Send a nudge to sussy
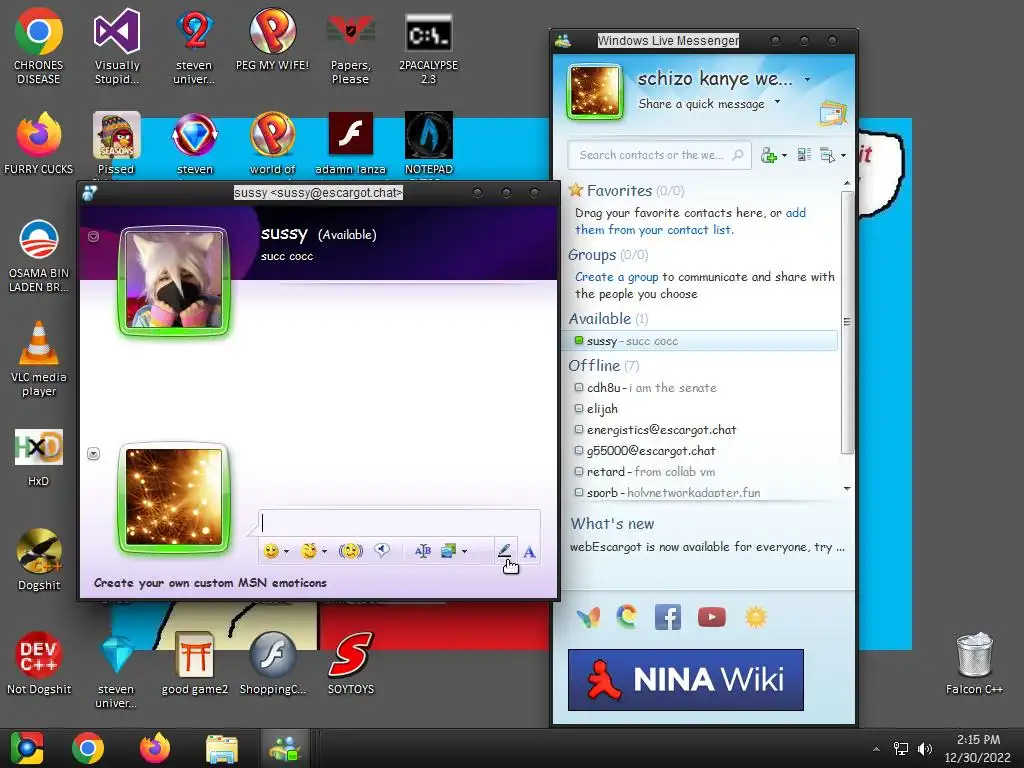Screen dimensions: 1024x768 tap(351, 551)
